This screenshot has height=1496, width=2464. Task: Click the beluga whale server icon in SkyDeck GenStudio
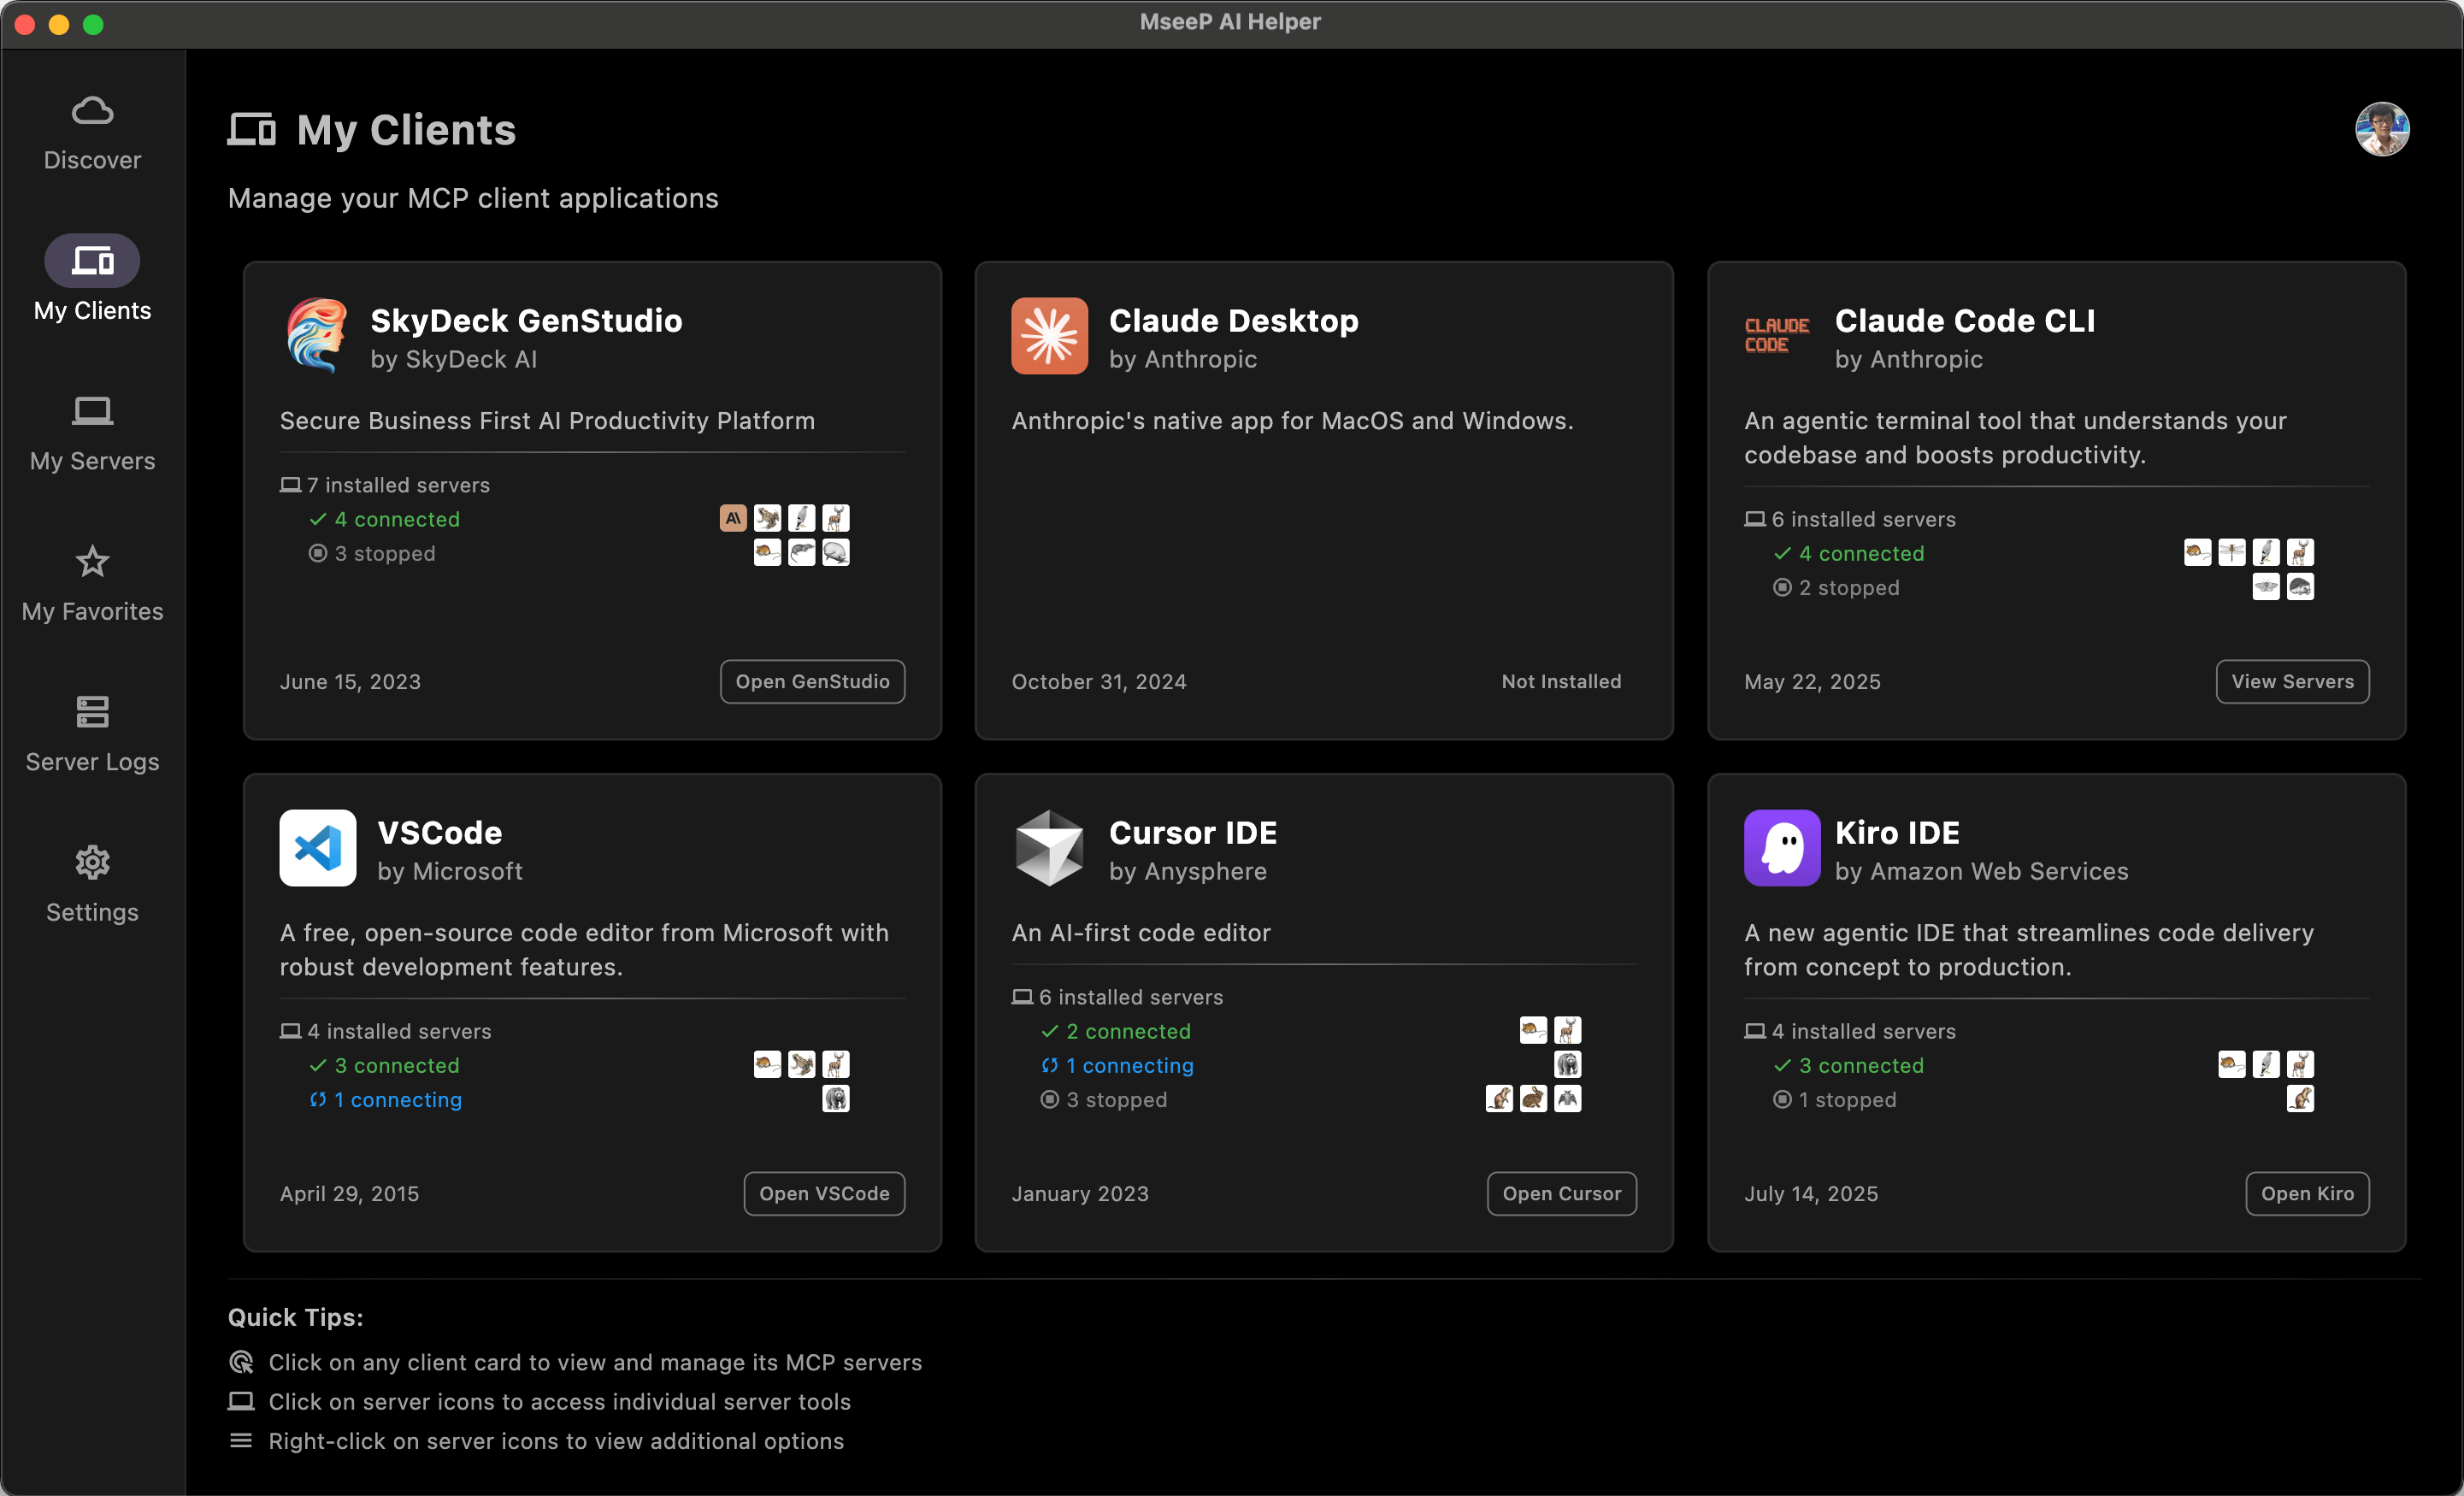click(835, 552)
